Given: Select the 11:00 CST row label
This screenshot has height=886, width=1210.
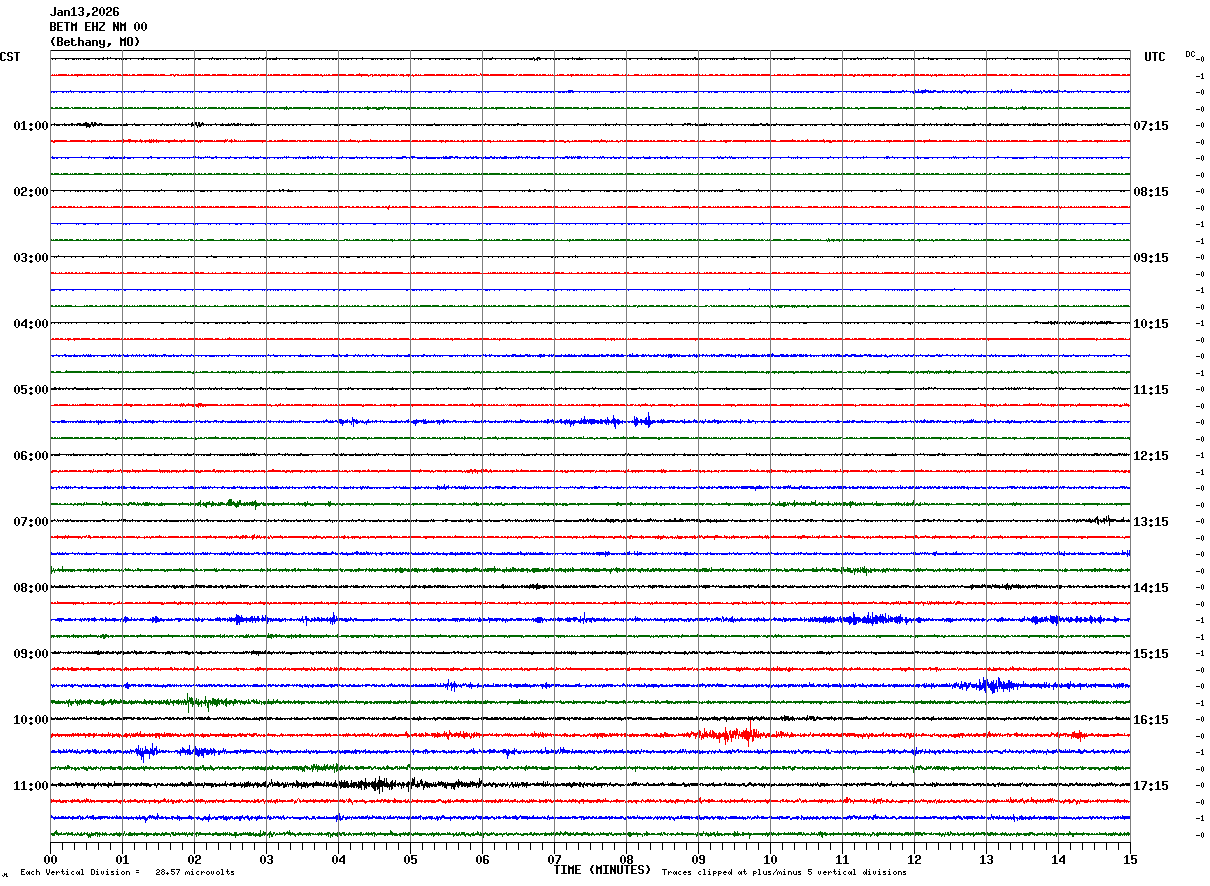Looking at the screenshot, I should [31, 786].
